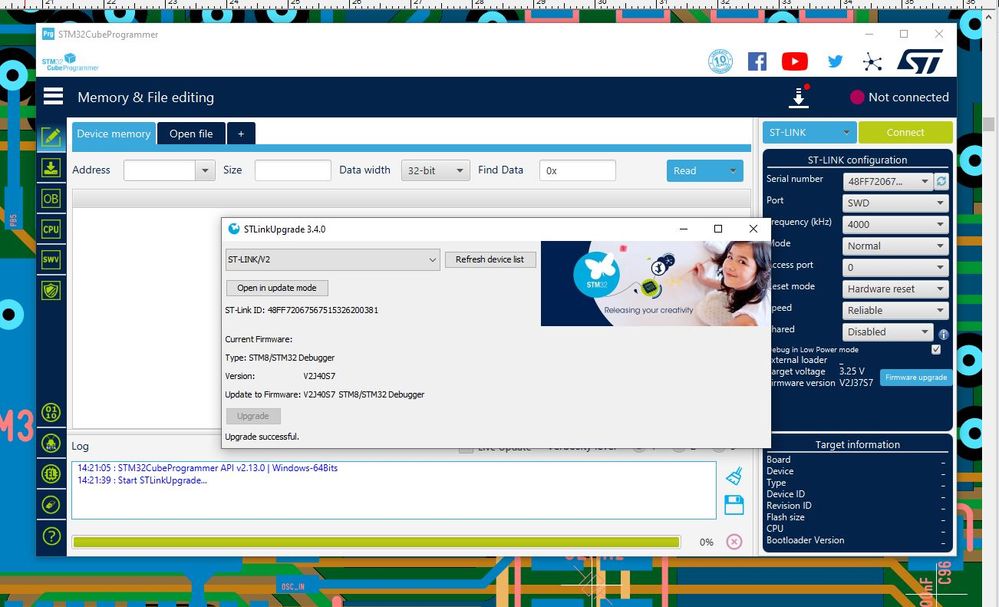Click Refresh device list button
Screen dimensions: 999x607
(x=490, y=259)
